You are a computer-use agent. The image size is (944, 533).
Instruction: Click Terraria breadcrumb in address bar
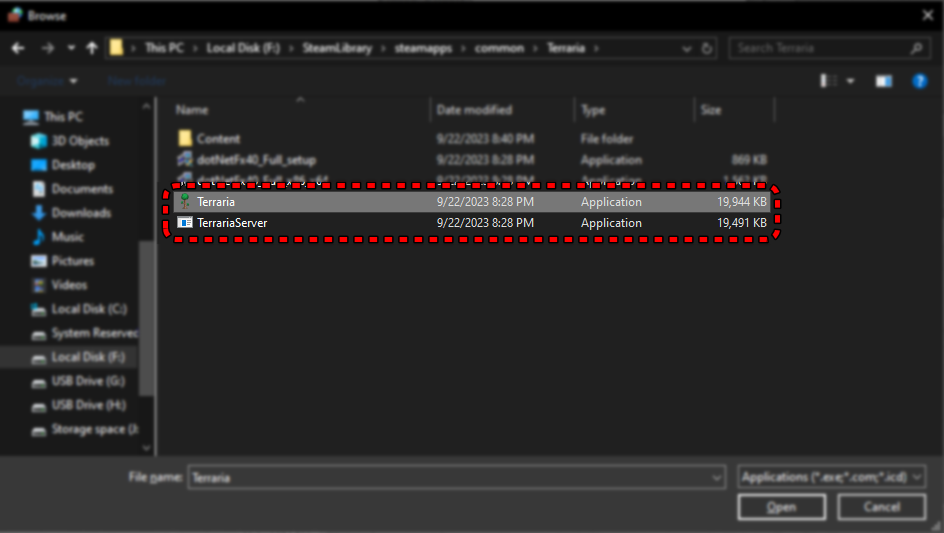[566, 48]
